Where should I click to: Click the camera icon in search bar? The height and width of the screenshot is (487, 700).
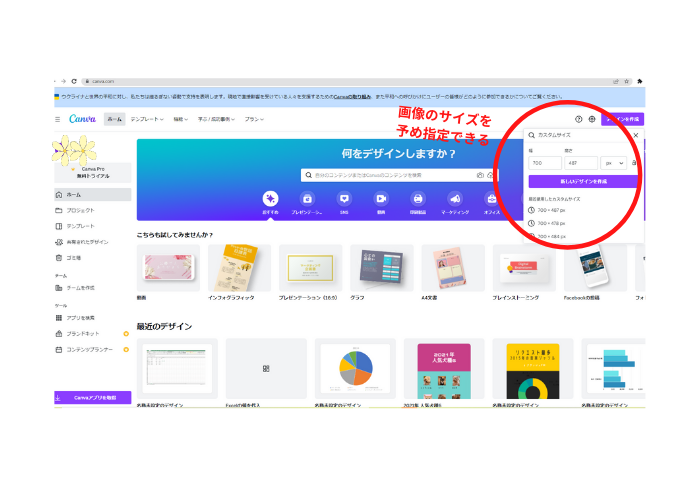click(480, 175)
